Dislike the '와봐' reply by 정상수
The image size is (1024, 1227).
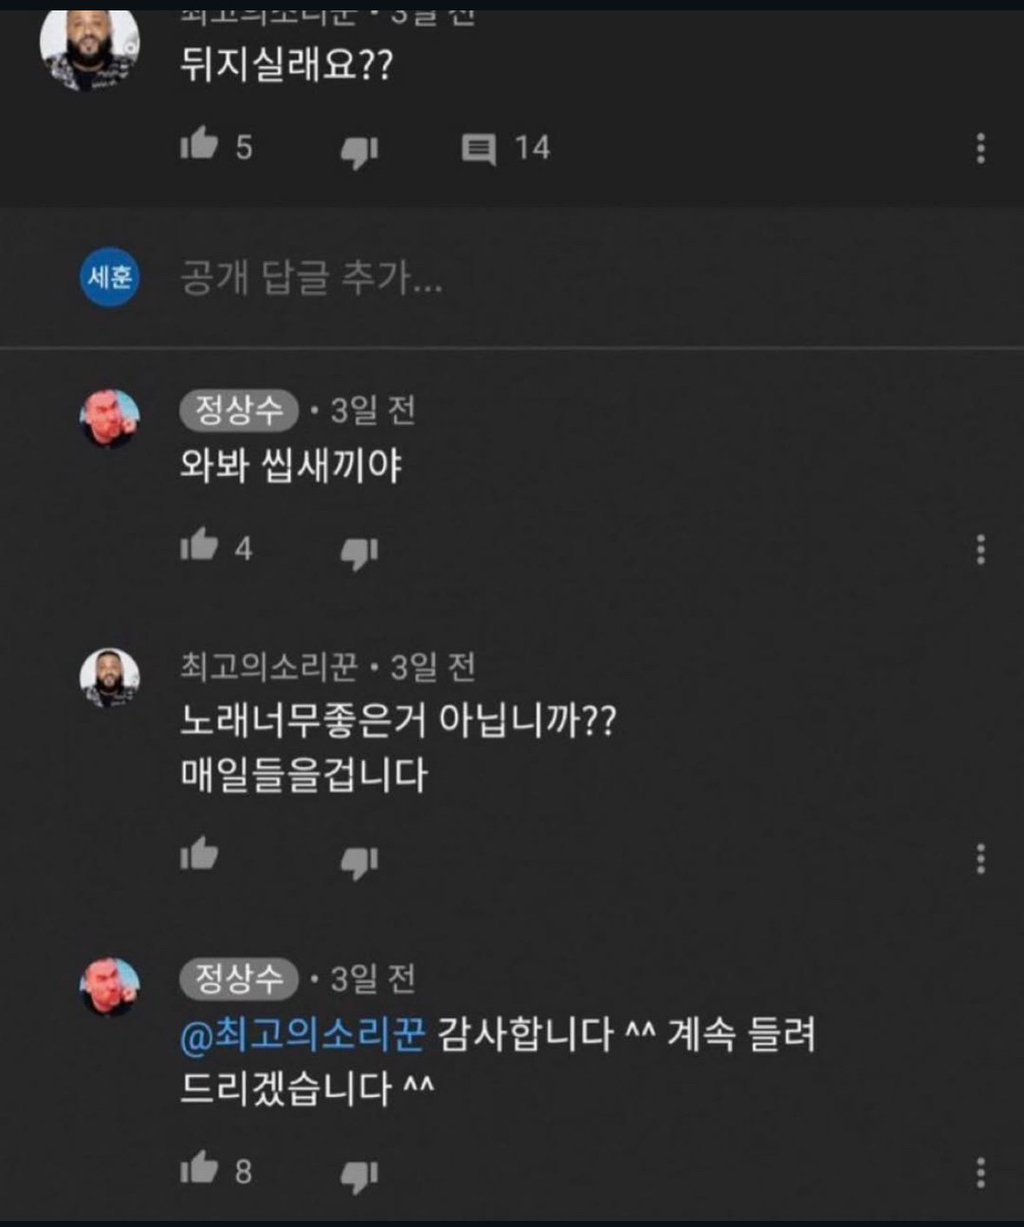(x=359, y=552)
